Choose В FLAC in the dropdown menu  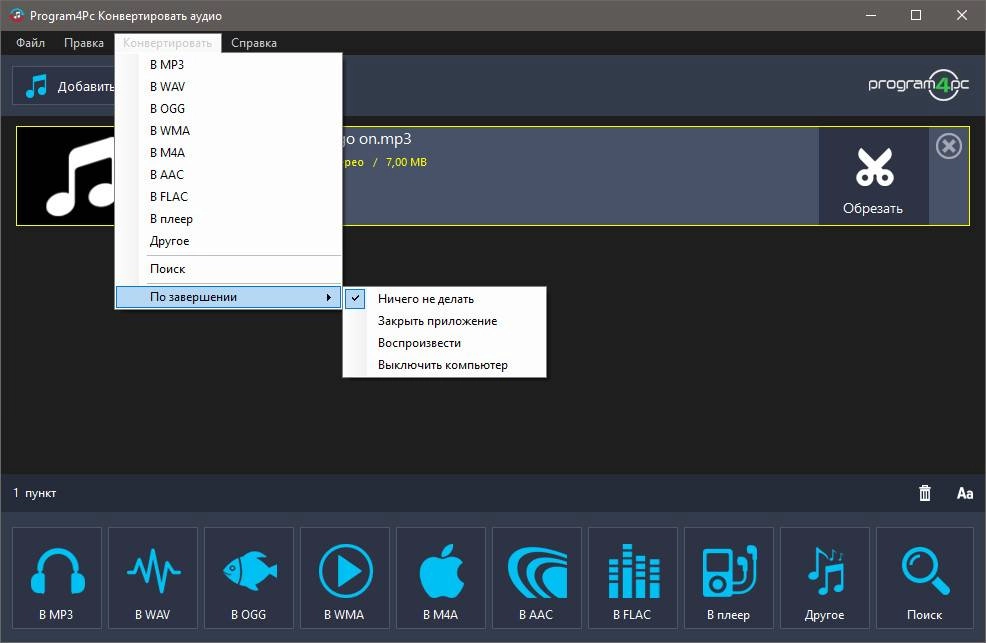tap(228, 197)
